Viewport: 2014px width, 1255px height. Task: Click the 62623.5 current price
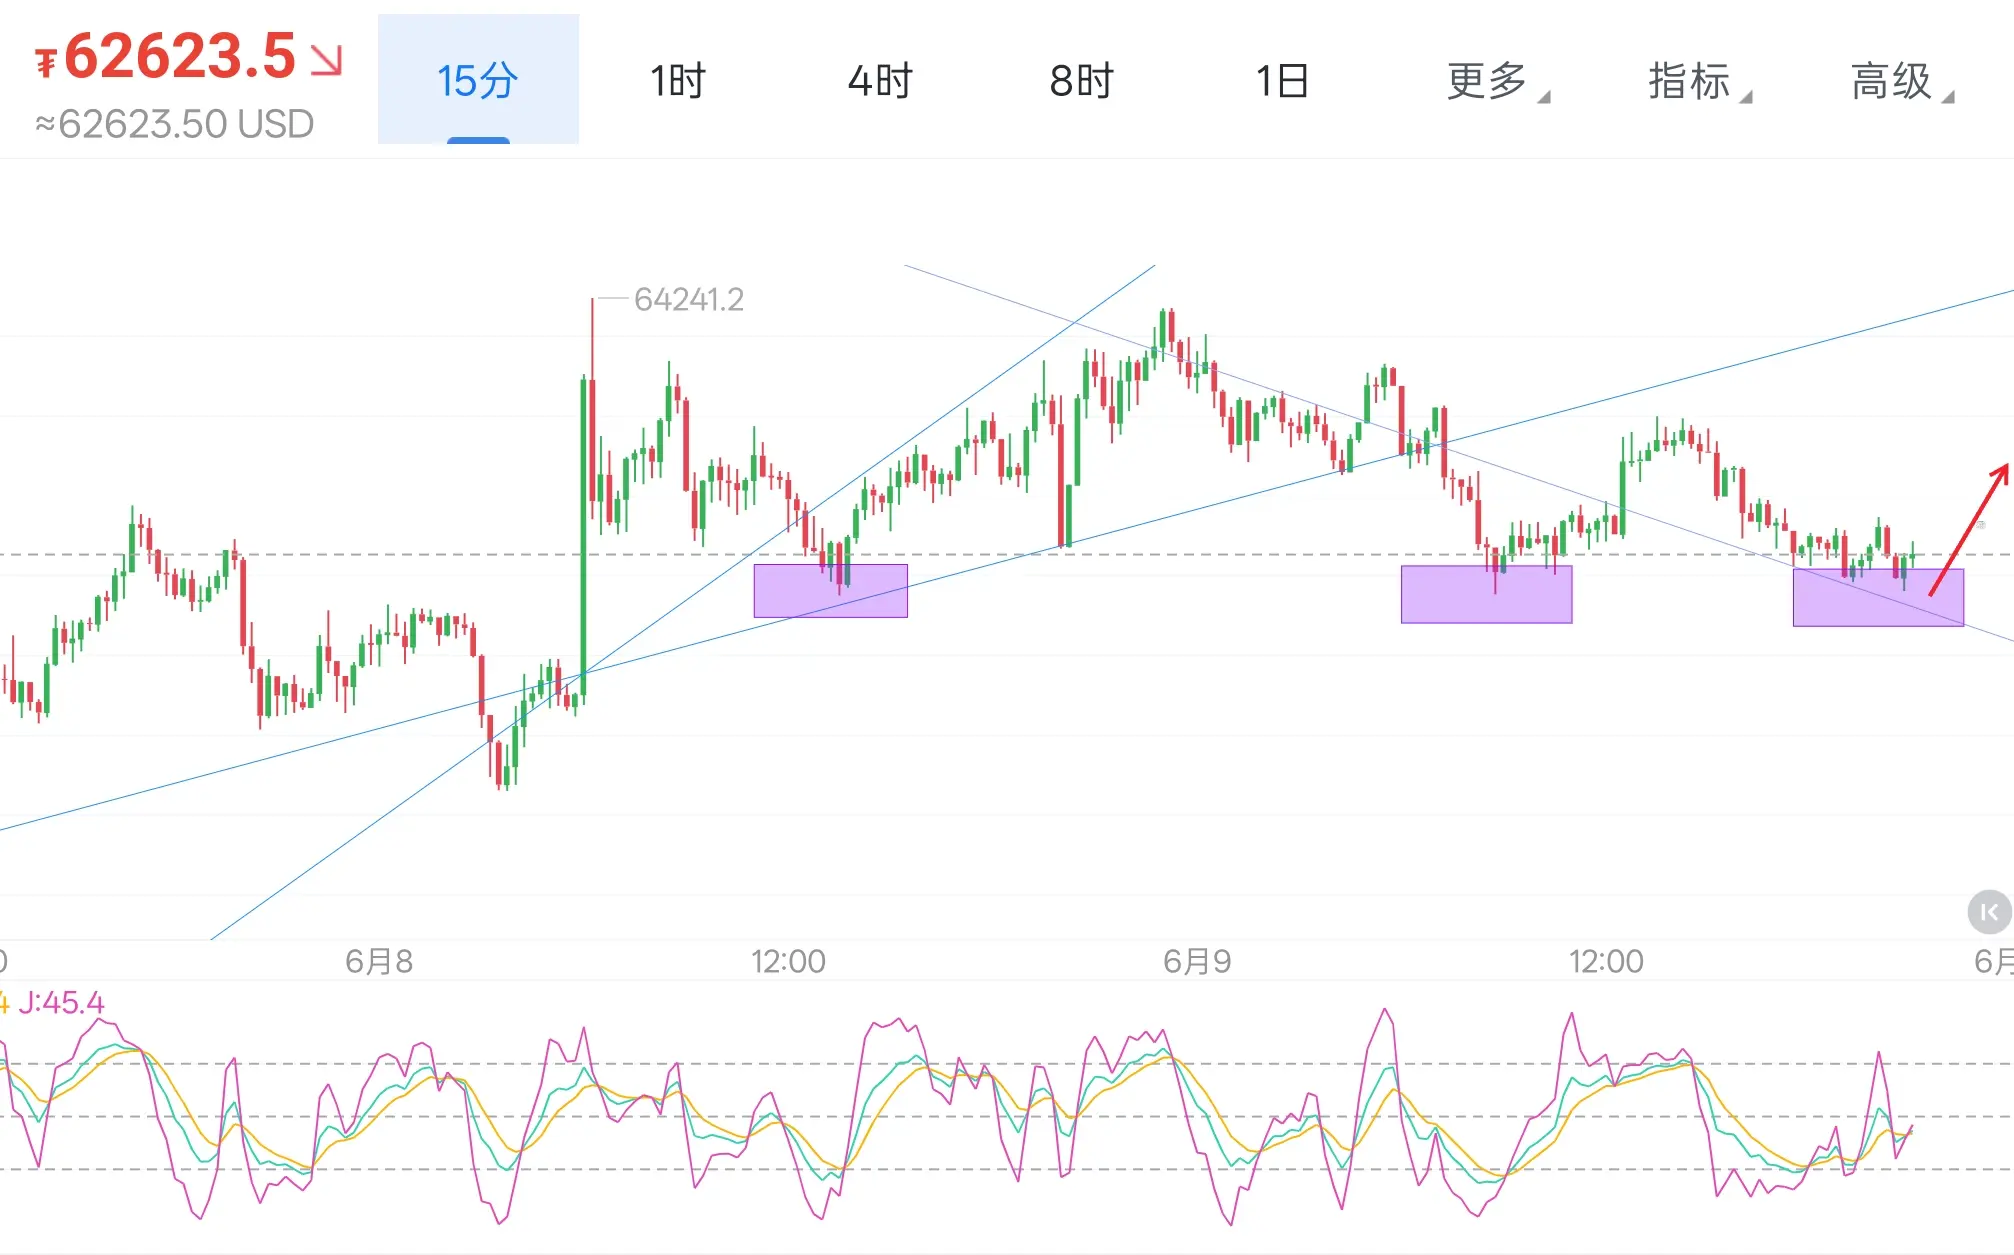tap(180, 56)
